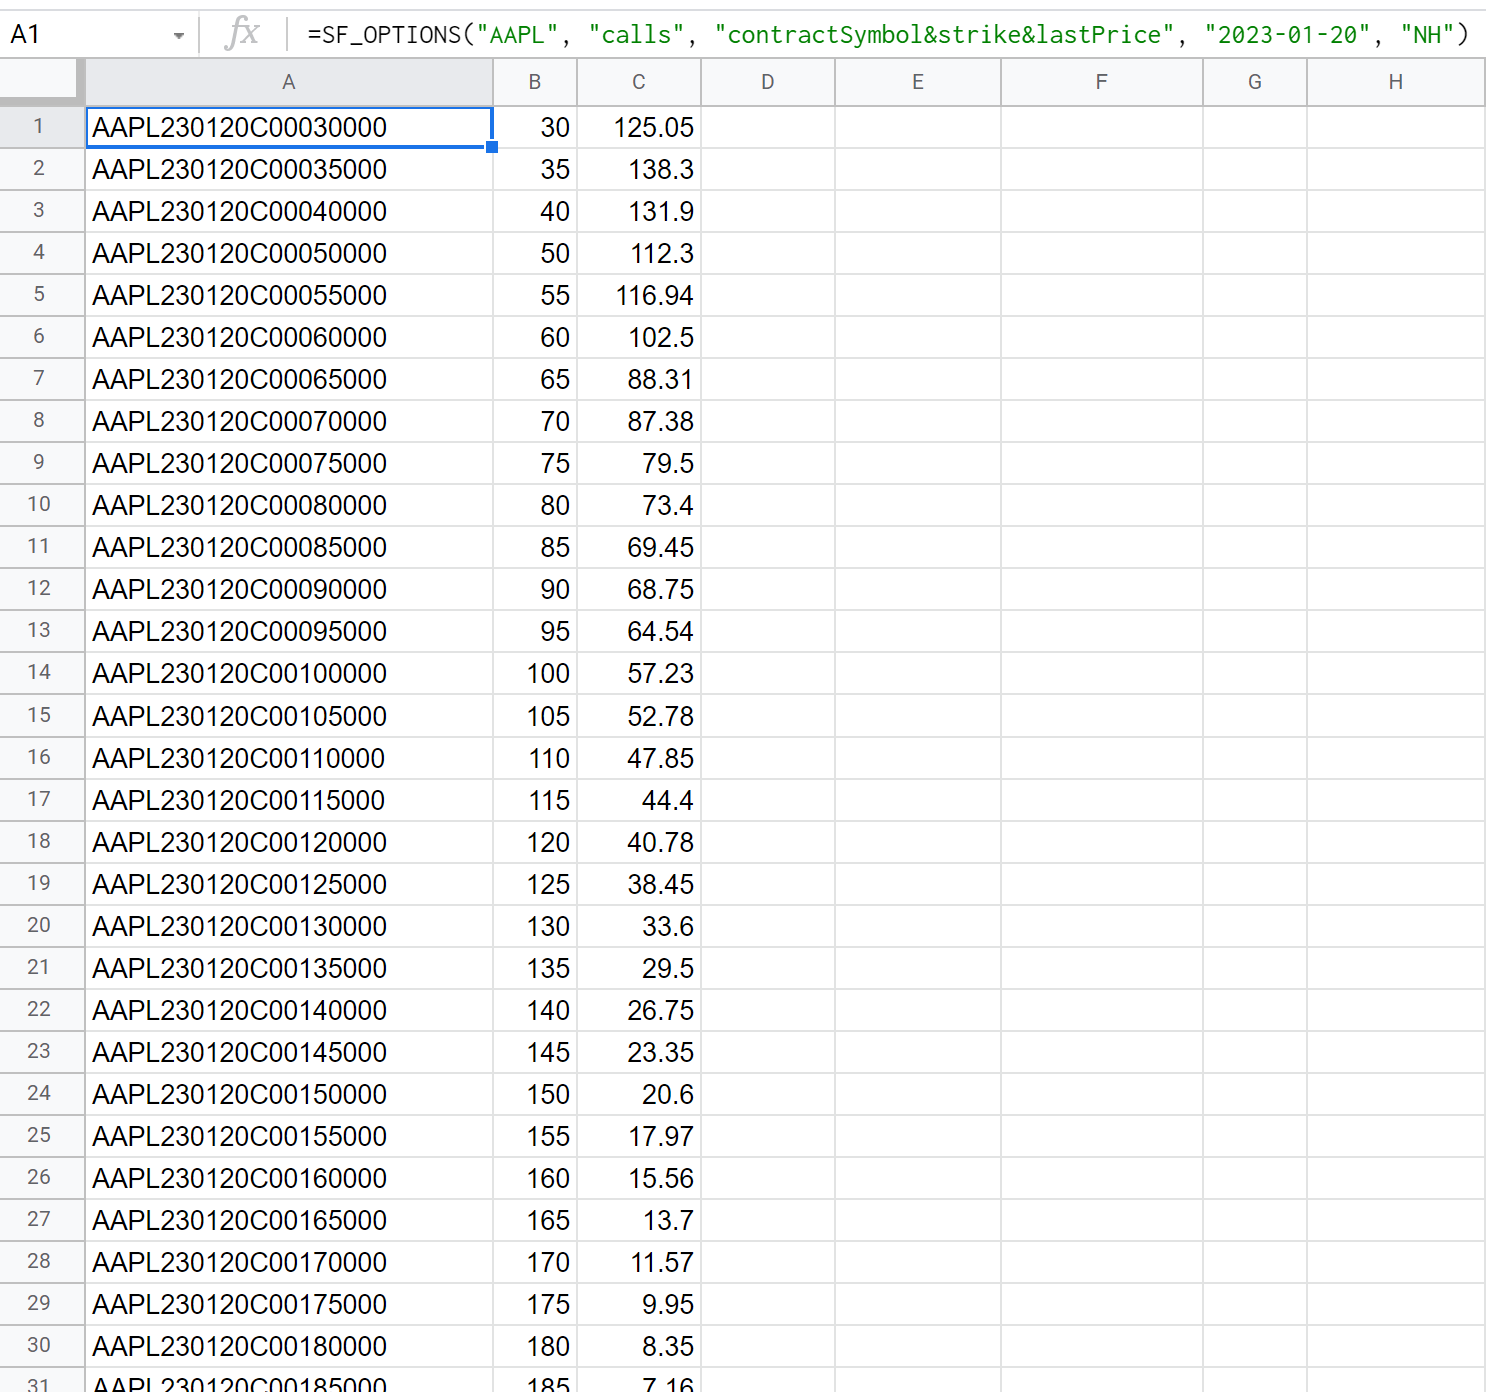Click cell AAPL230120C00140000
Image resolution: width=1486 pixels, height=1392 pixels.
289,1010
